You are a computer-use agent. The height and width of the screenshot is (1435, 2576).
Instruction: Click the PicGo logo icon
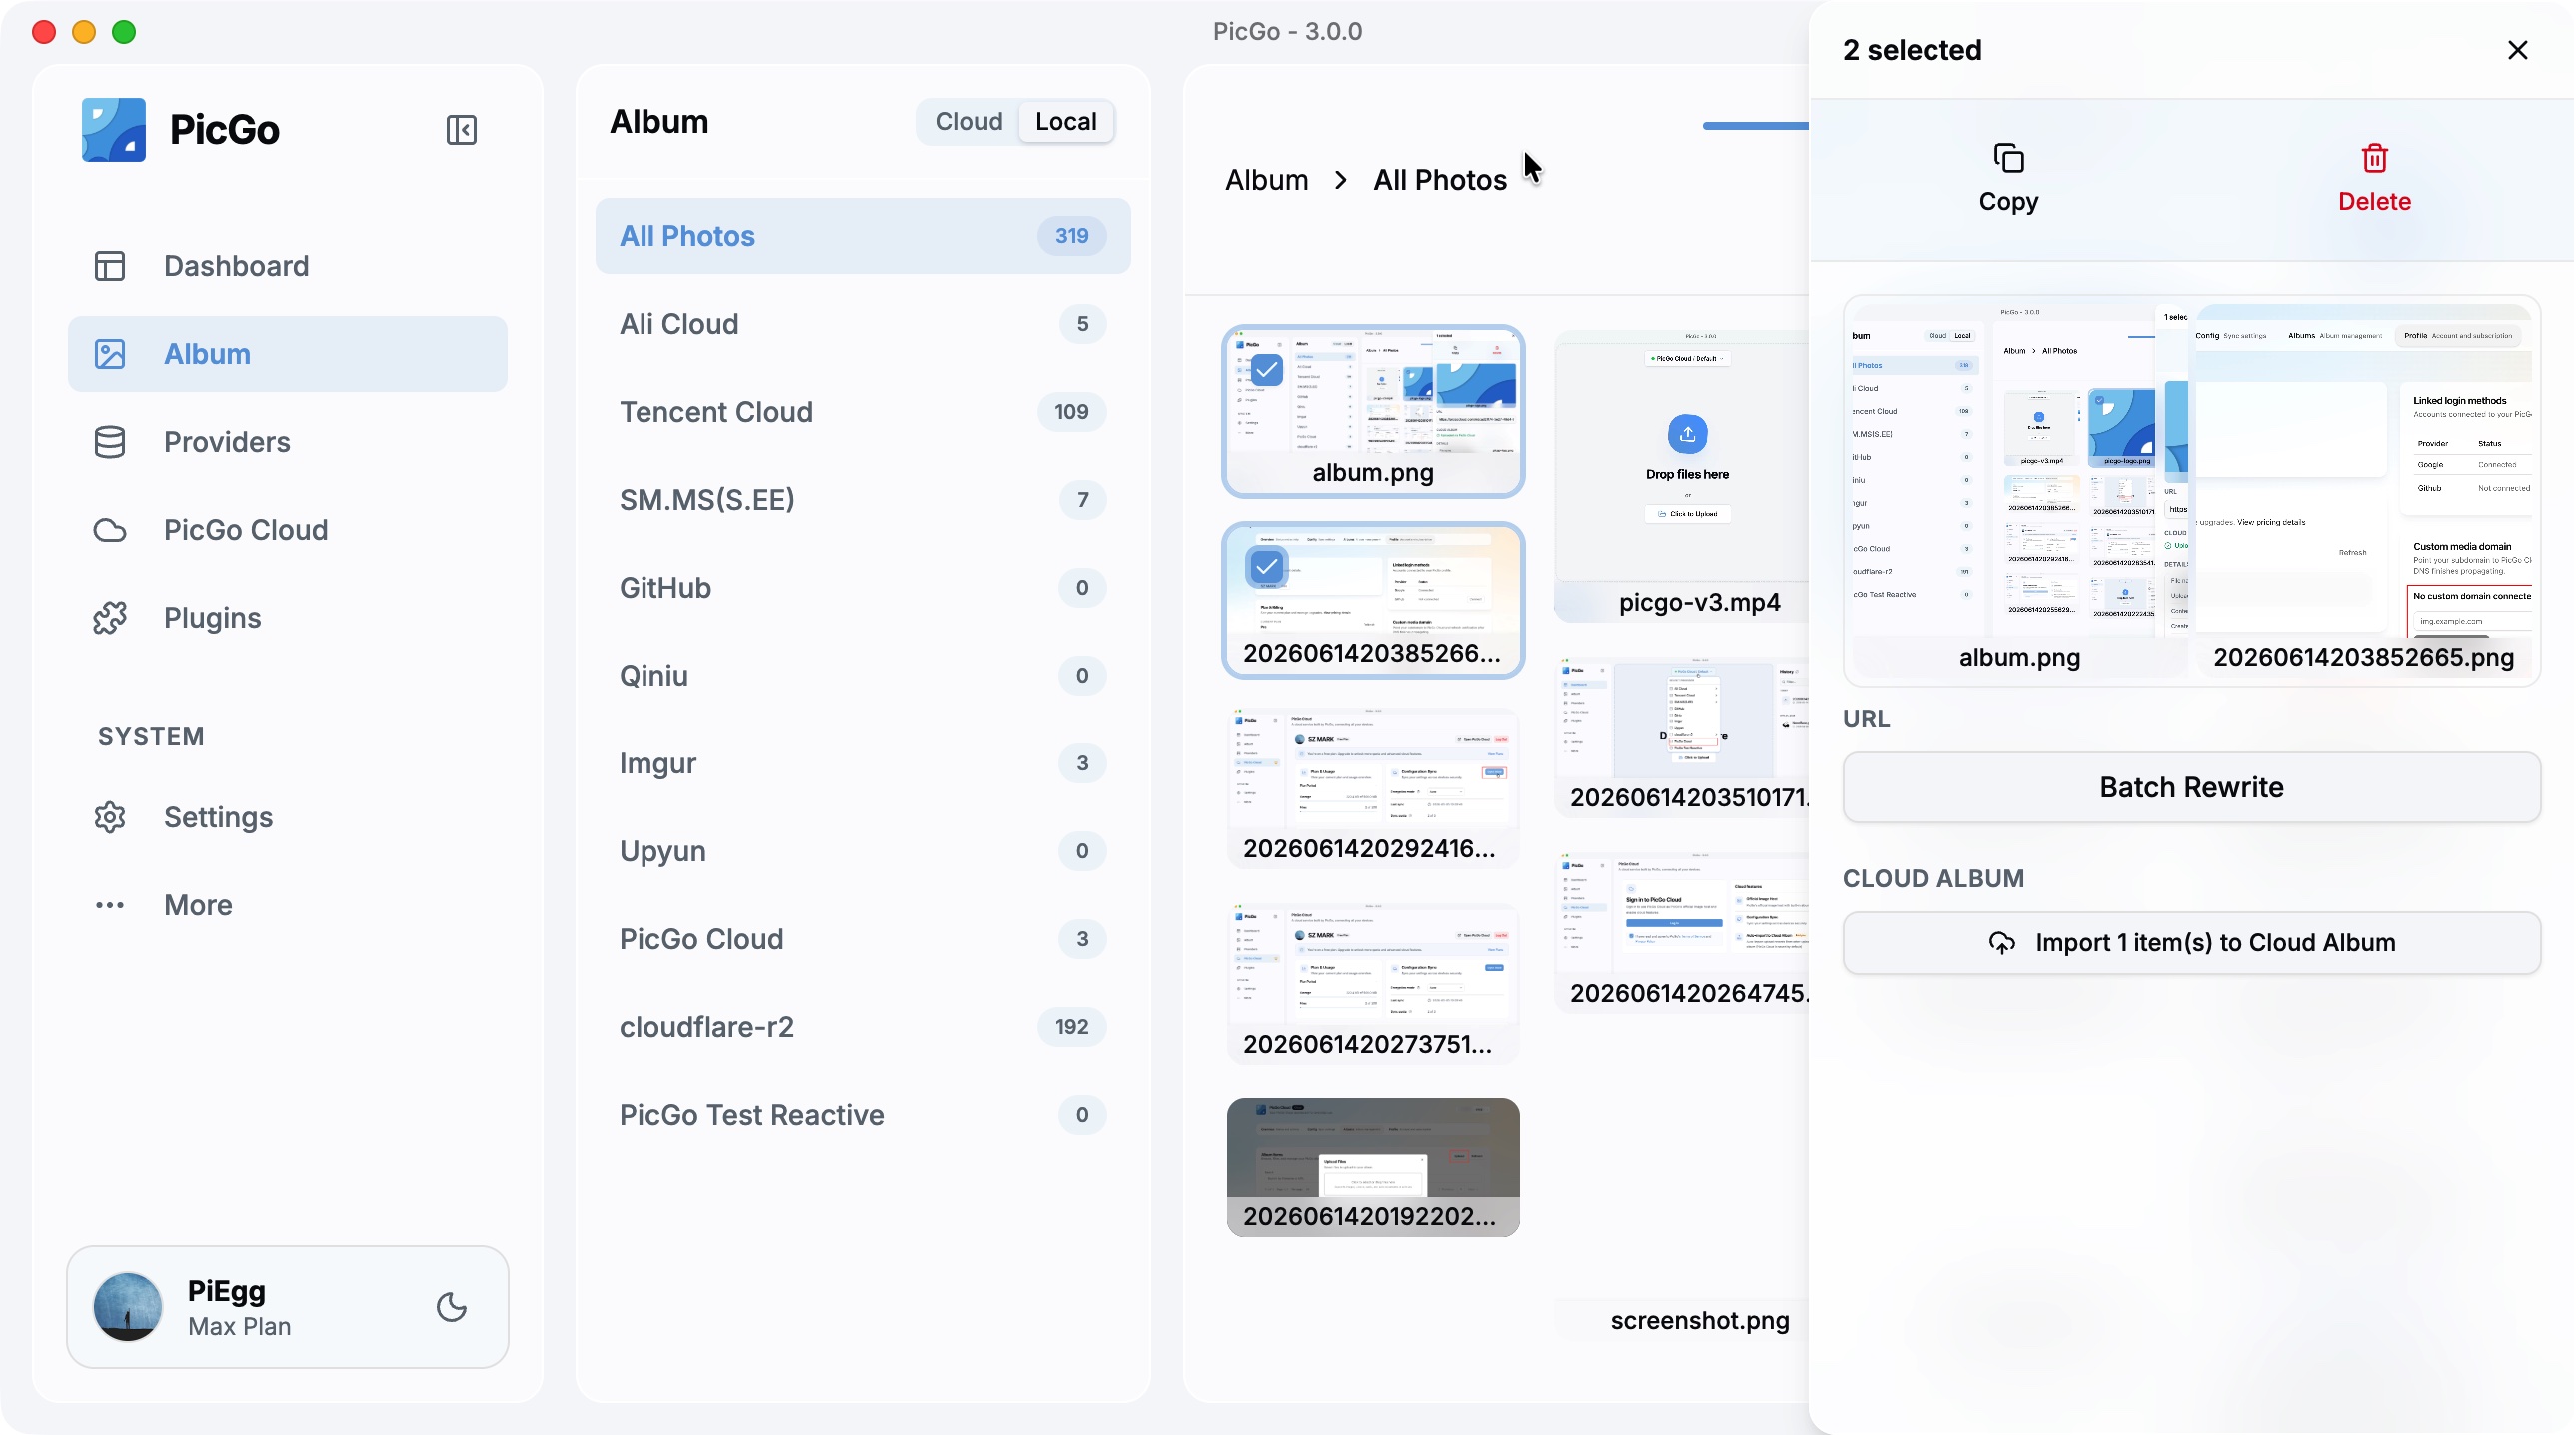pos(113,130)
